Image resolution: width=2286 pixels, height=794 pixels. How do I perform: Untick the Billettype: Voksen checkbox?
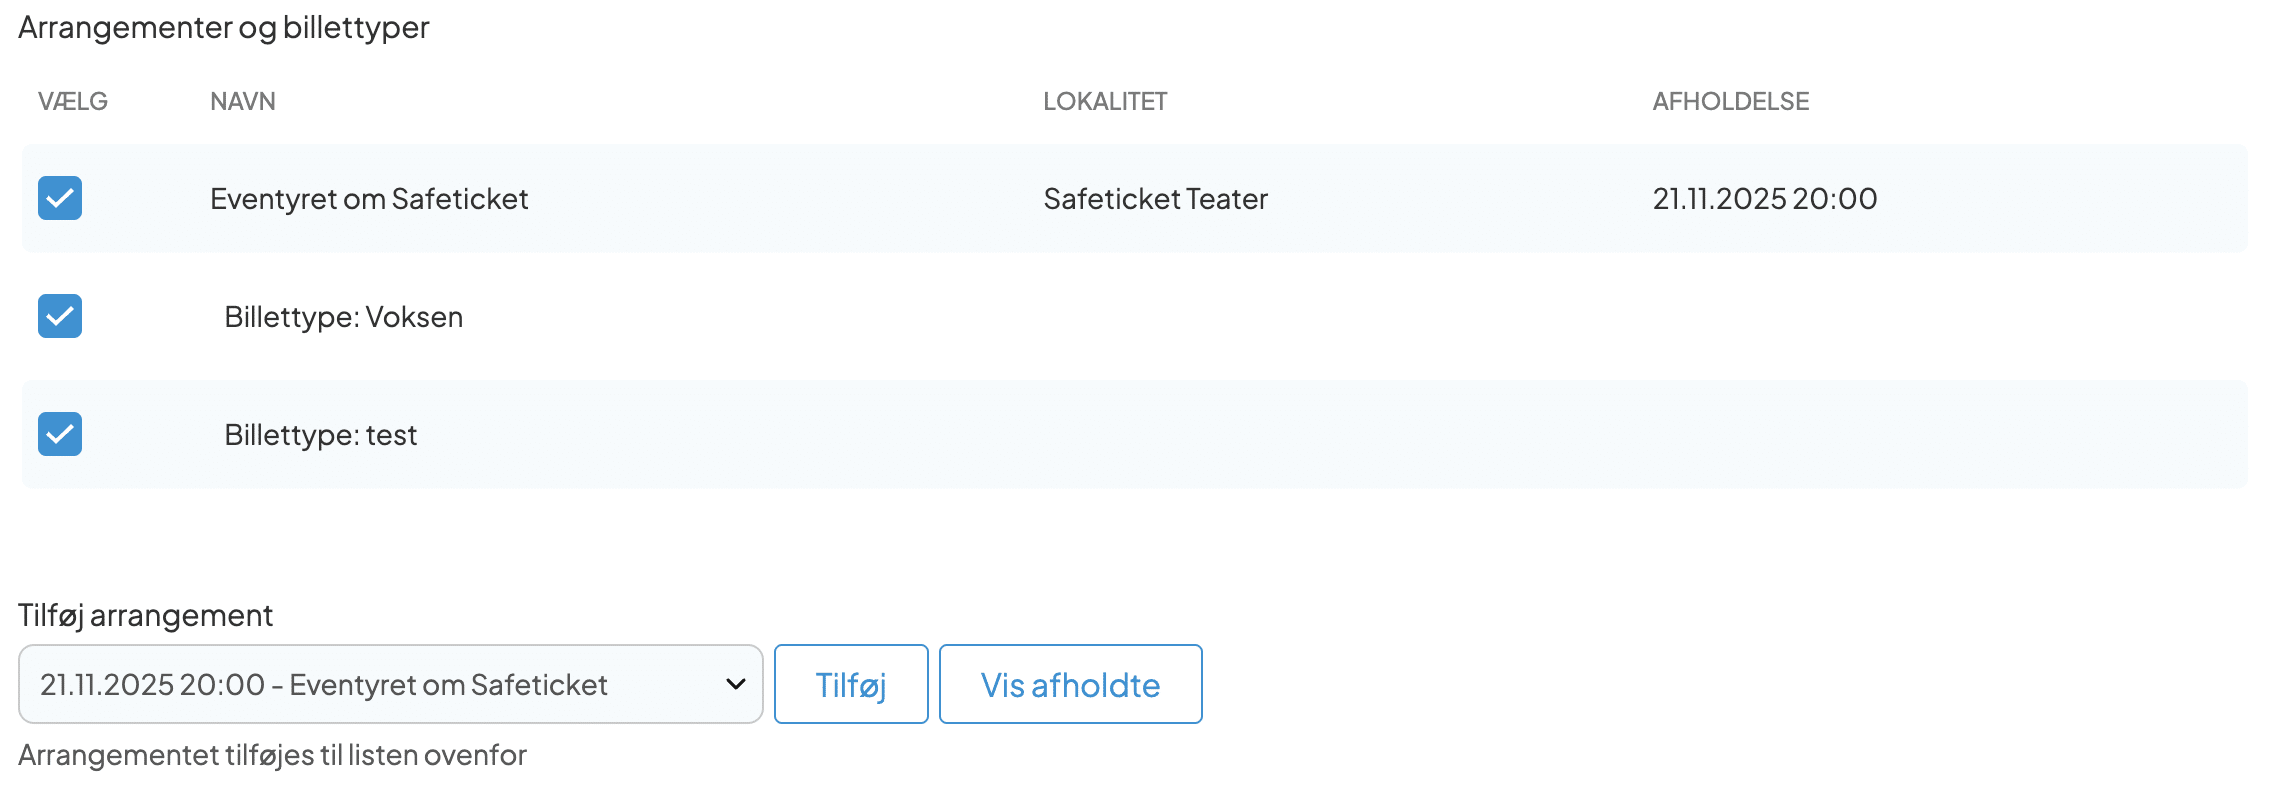click(60, 316)
